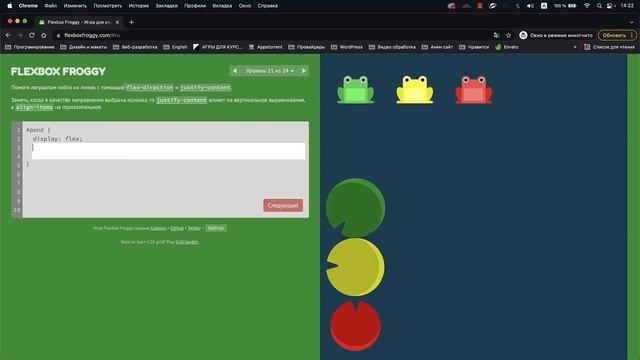Screen dimensions: 640x360
Task: Open the Провайдеры bookmarks folder
Action: coord(307,47)
